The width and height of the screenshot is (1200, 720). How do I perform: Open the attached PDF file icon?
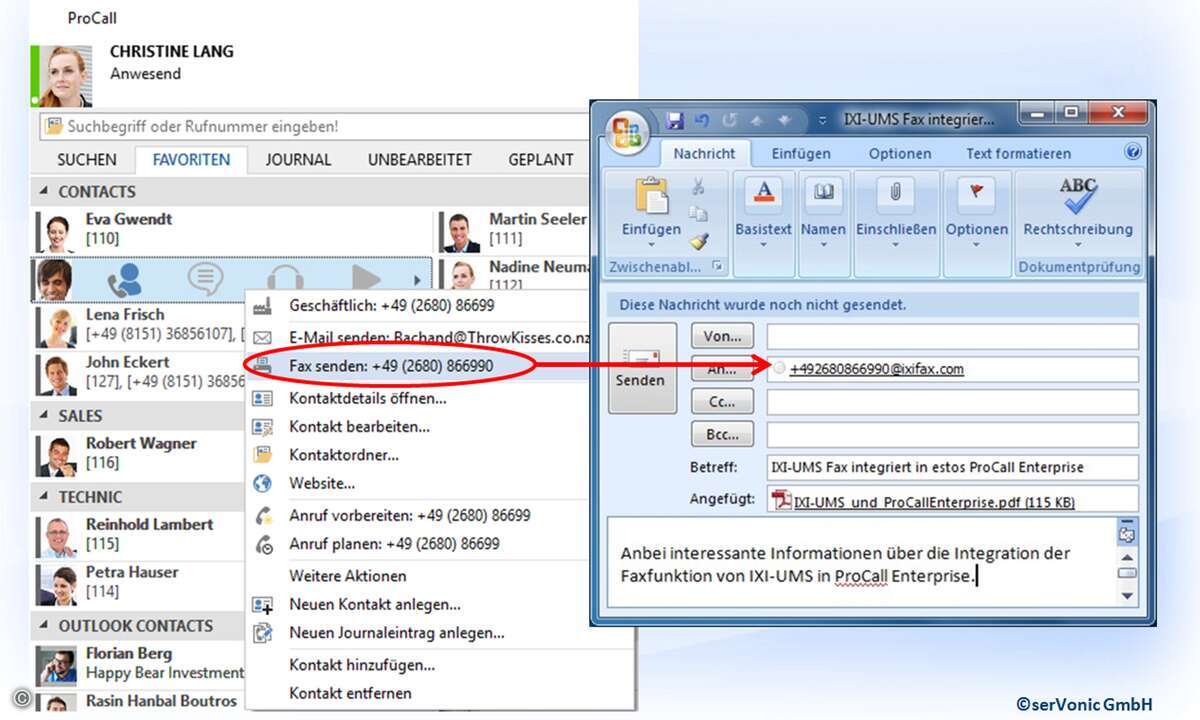[781, 500]
